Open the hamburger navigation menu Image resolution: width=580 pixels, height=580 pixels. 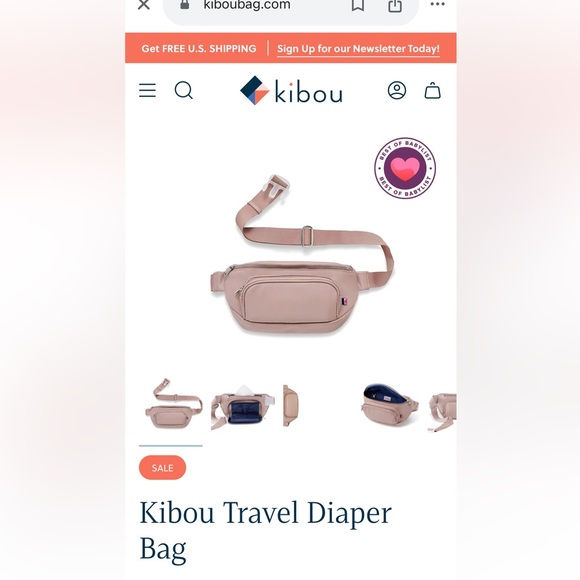tap(147, 90)
